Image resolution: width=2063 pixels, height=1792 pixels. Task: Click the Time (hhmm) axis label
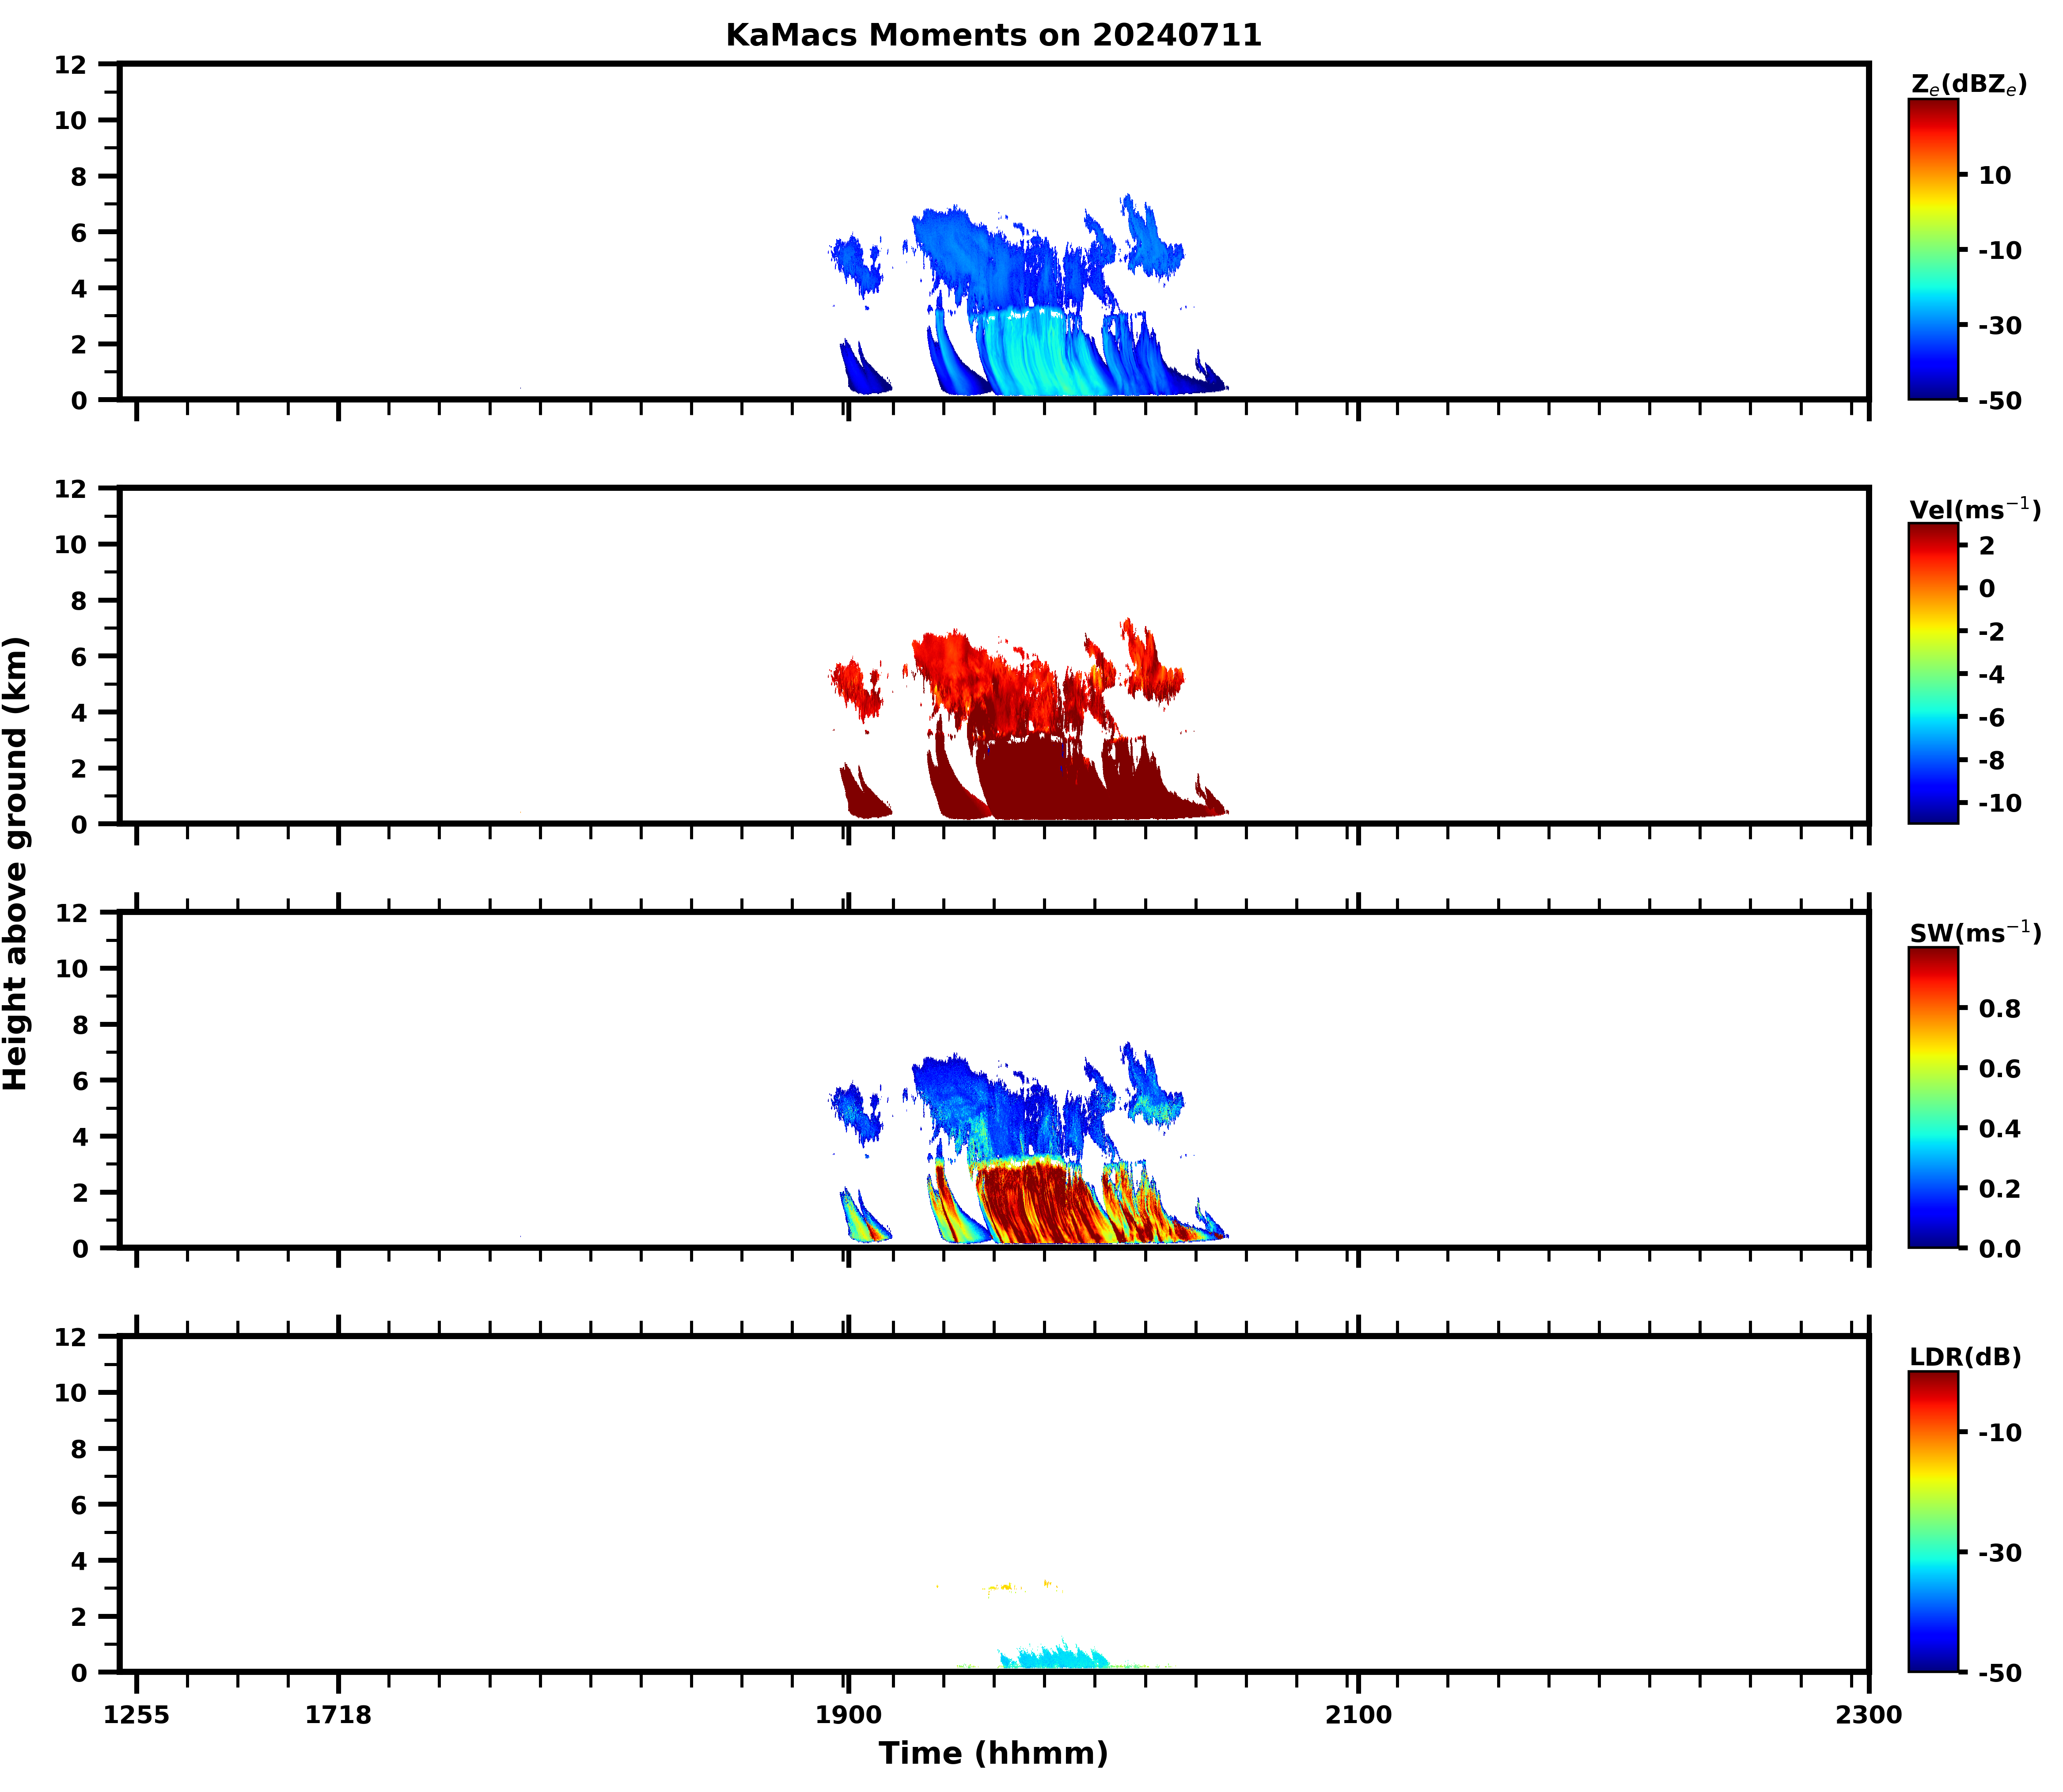[992, 1753]
